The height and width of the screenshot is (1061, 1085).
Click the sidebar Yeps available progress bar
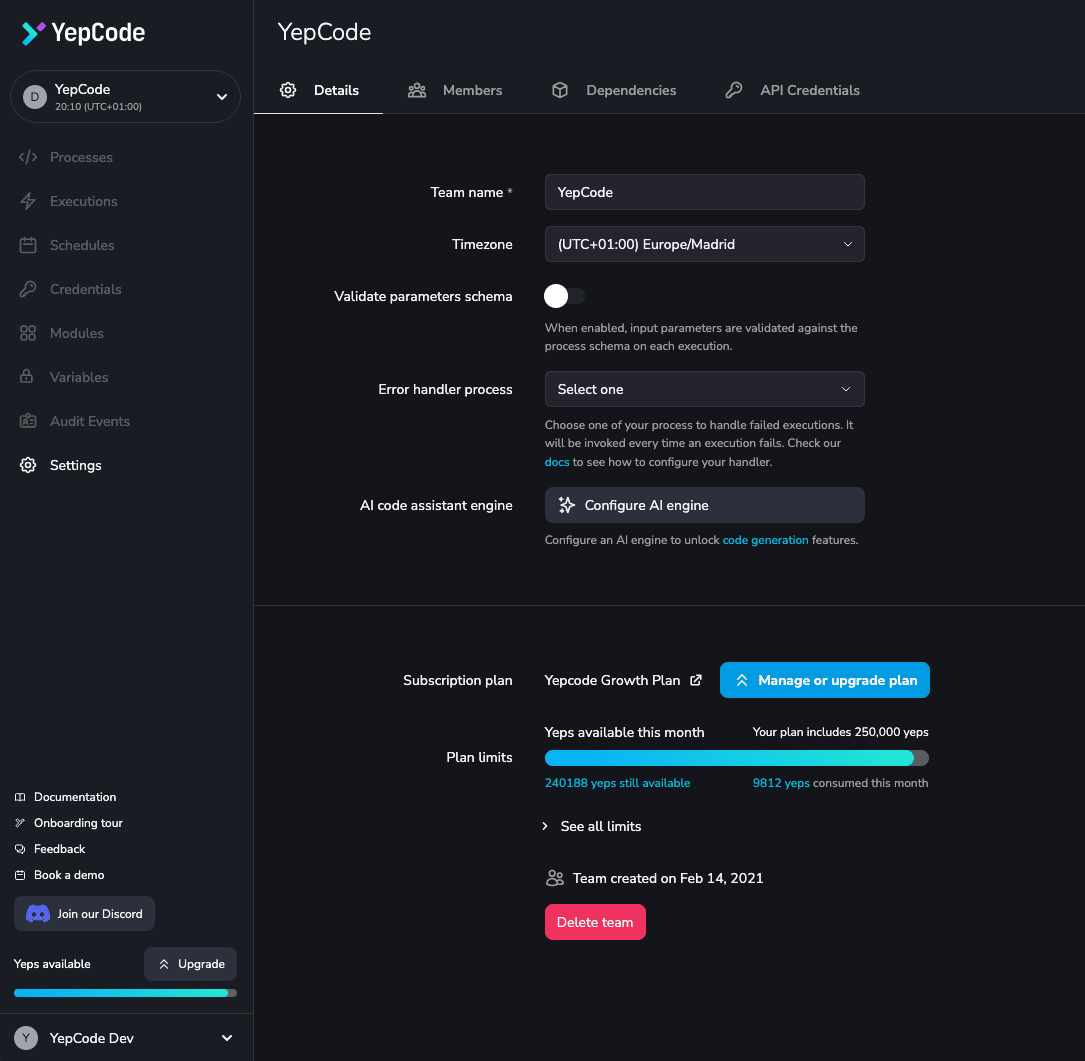(125, 993)
